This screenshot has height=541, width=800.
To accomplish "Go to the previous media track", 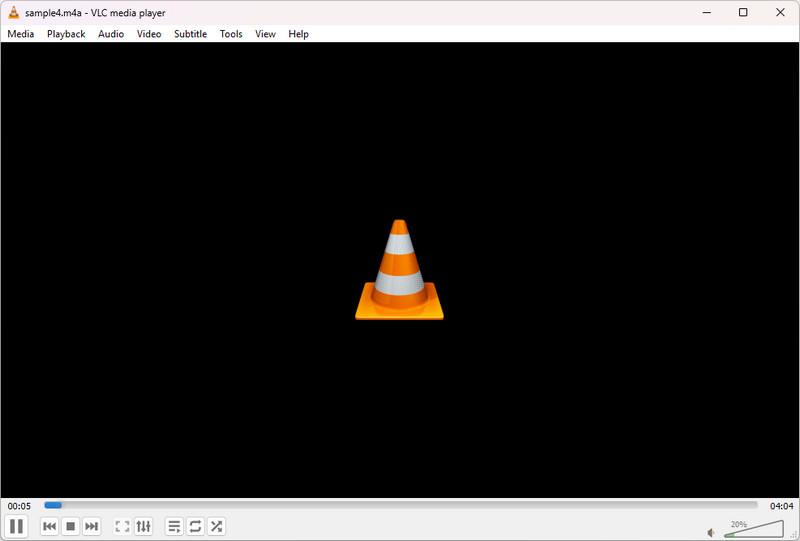I will pos(49,526).
